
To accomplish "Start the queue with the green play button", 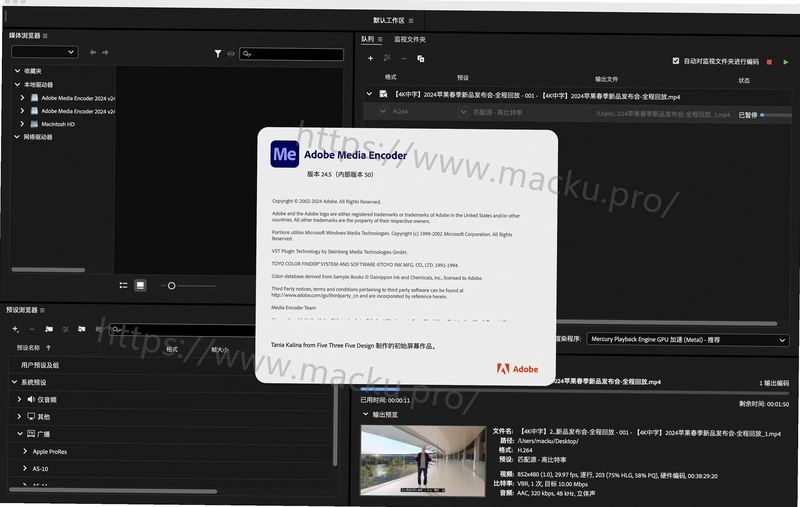I will click(x=786, y=62).
